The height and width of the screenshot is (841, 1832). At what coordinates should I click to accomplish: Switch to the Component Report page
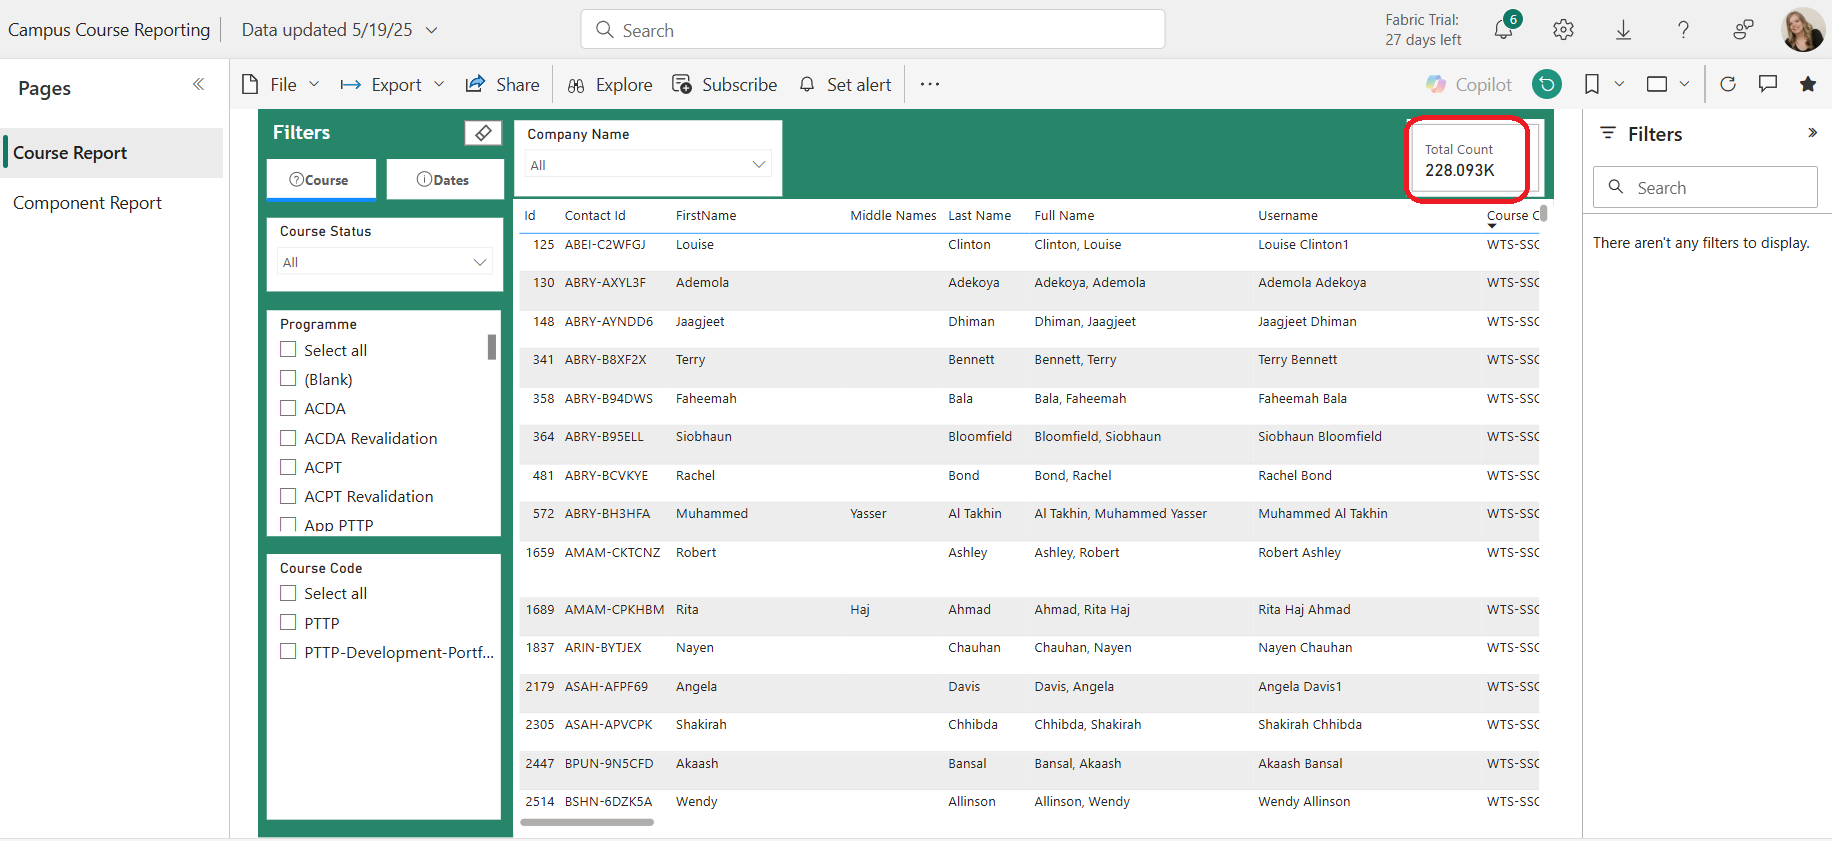coord(87,203)
